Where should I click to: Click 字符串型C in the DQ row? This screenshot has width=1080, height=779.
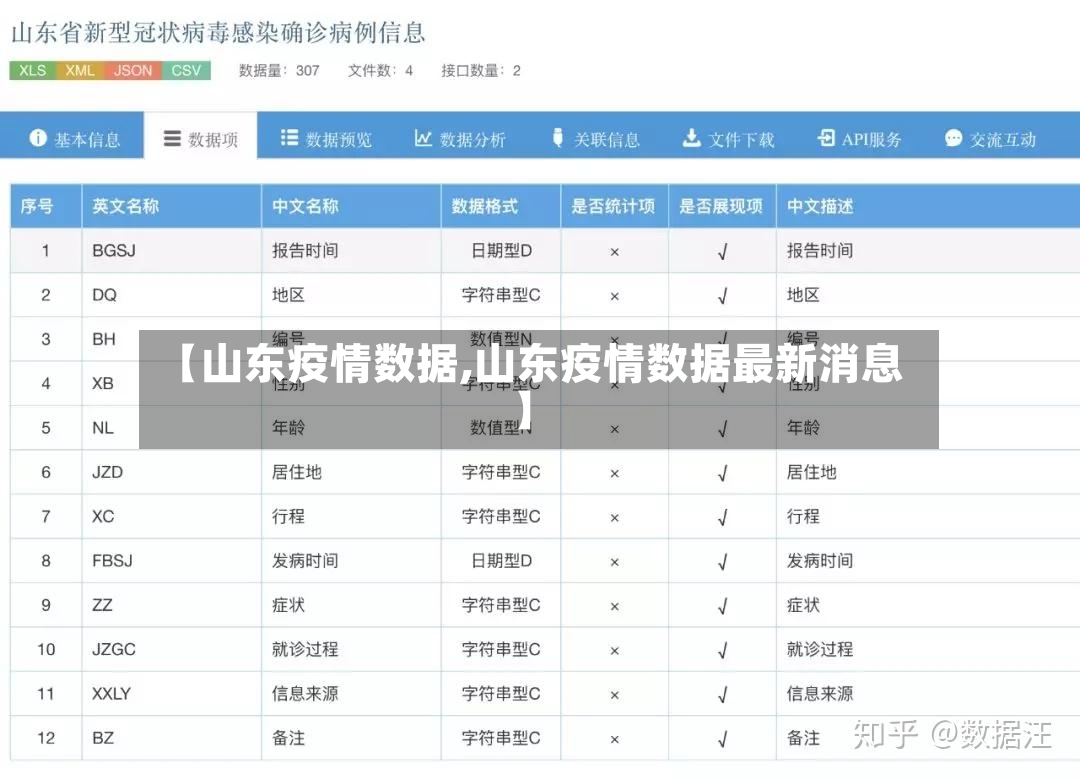click(501, 295)
